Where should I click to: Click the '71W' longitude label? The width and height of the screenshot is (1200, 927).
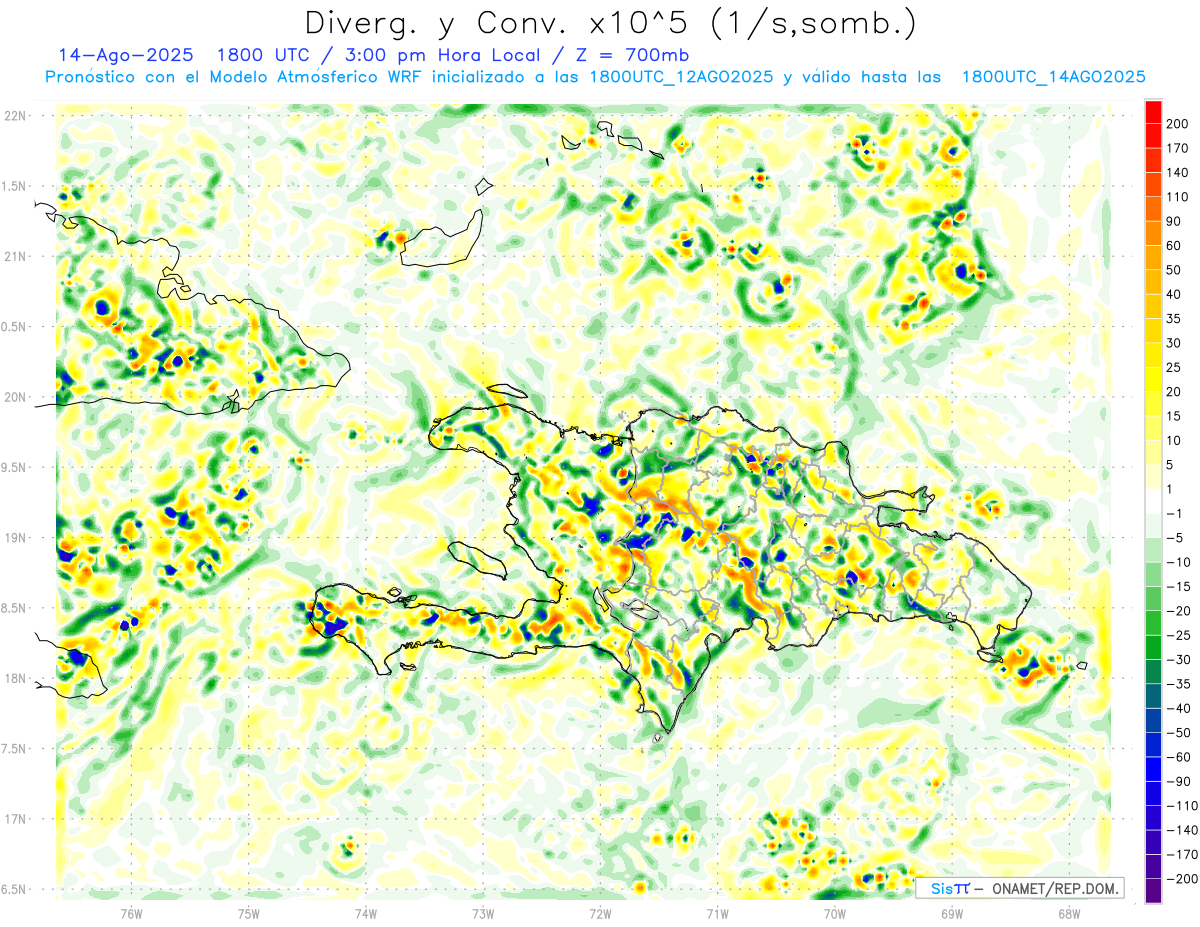(717, 914)
